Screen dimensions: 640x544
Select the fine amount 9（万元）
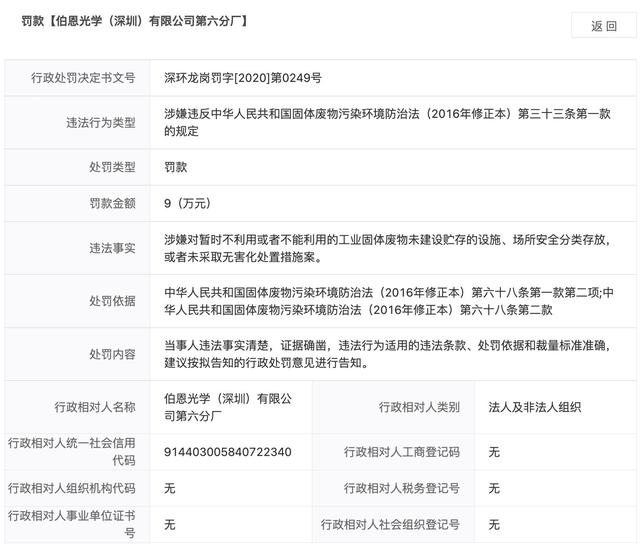pos(187,203)
